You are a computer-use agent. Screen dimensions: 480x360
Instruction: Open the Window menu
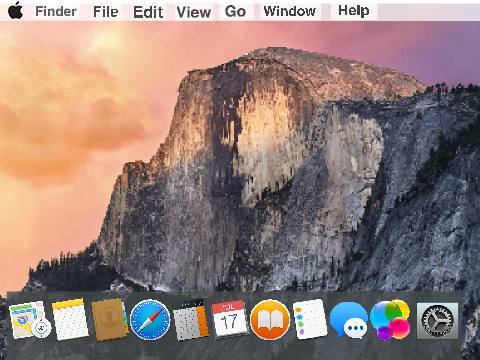[290, 11]
